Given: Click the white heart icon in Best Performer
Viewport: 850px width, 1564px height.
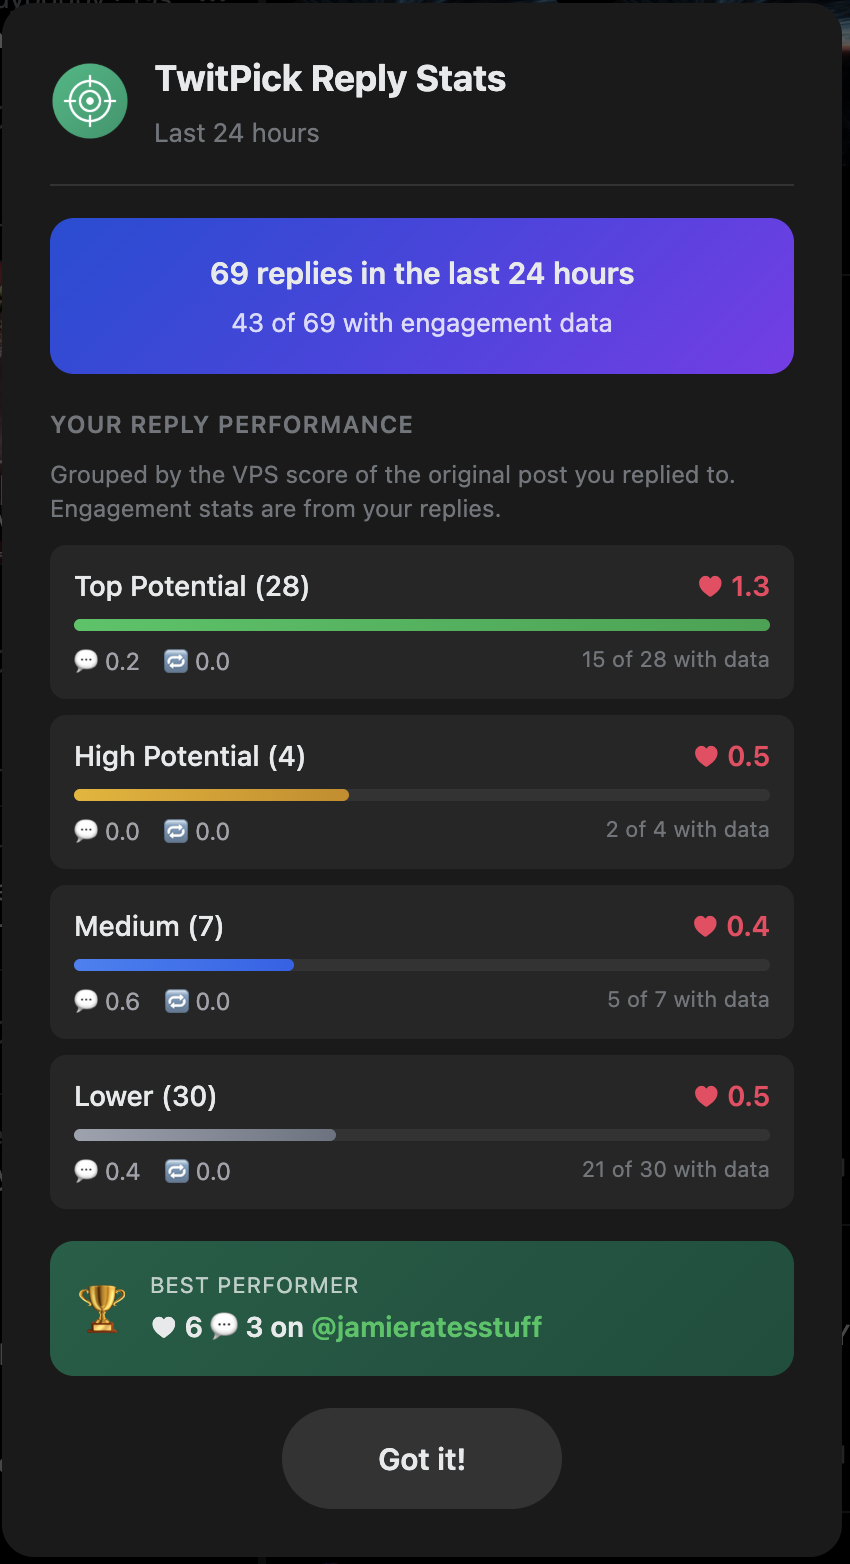Looking at the screenshot, I should (x=163, y=1328).
